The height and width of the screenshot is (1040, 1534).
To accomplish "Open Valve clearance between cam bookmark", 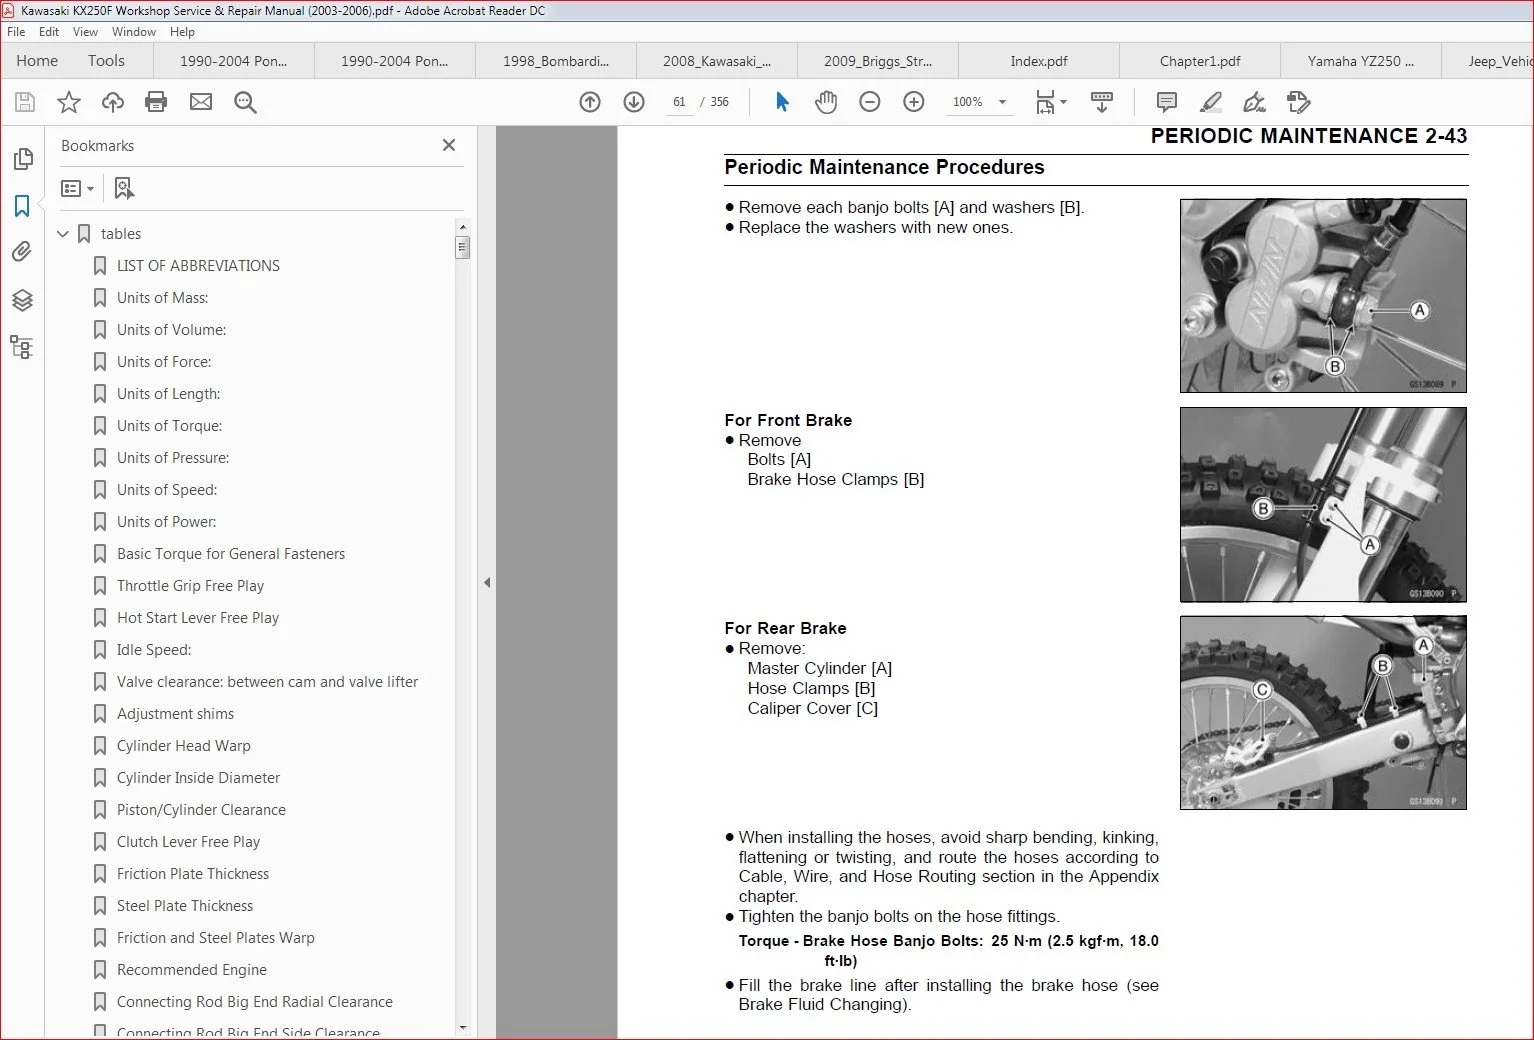I will coord(267,682).
